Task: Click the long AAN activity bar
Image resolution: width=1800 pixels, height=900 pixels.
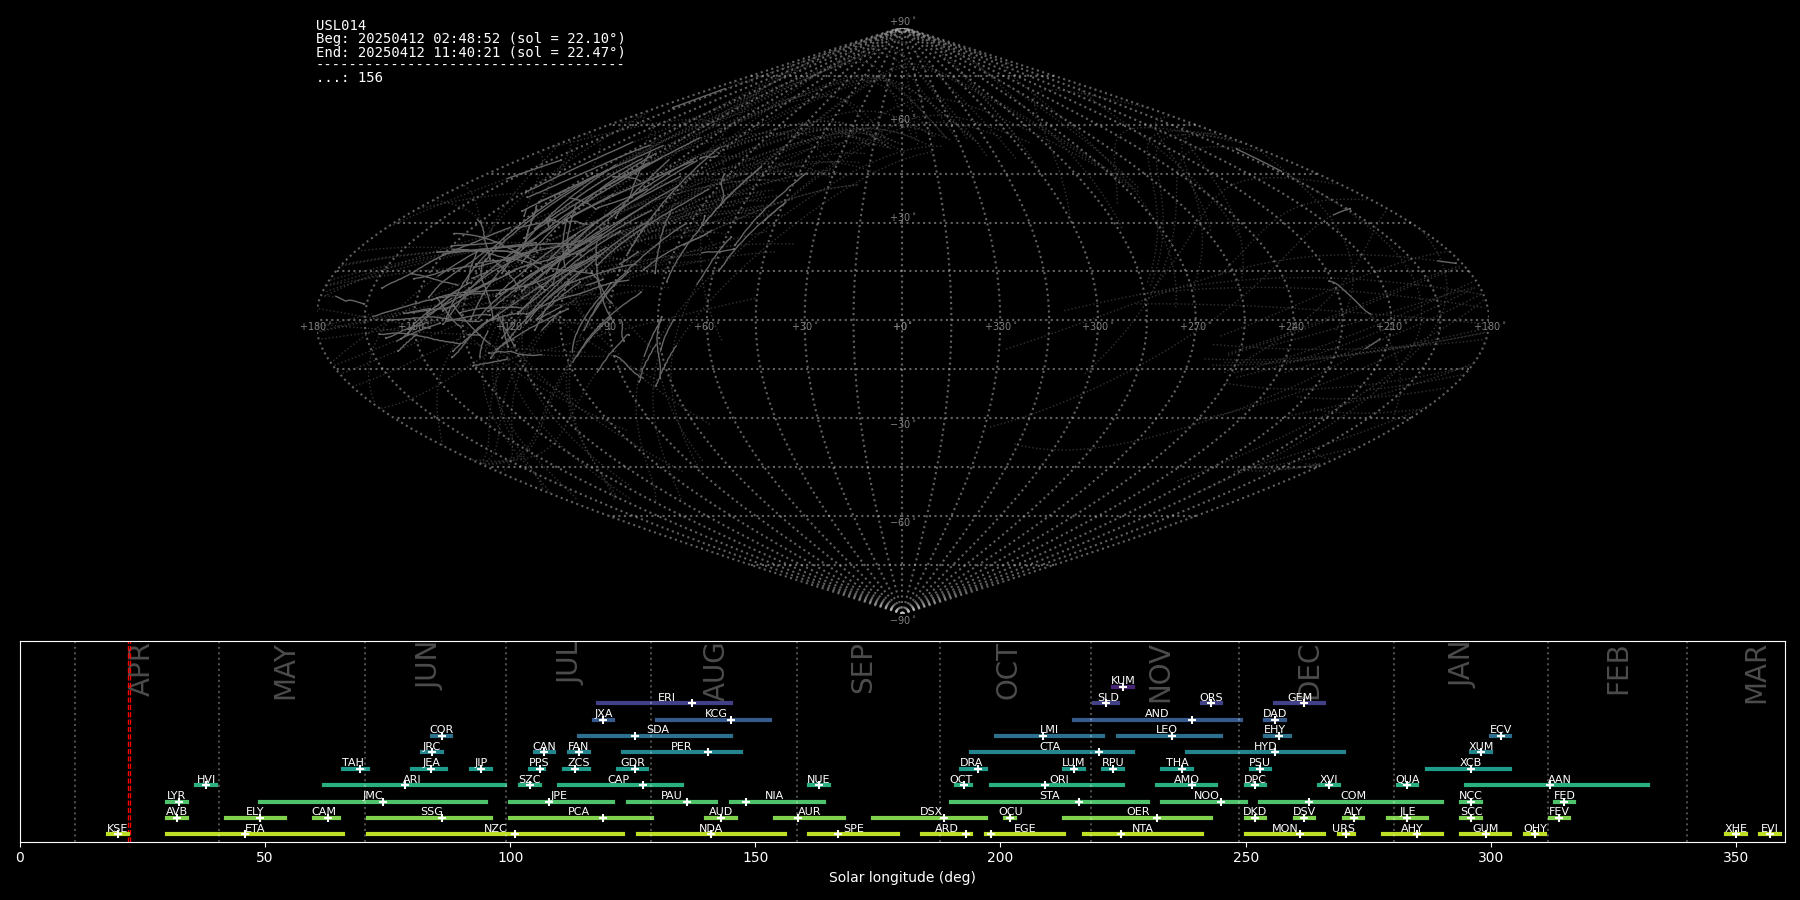Action: 1557,785
